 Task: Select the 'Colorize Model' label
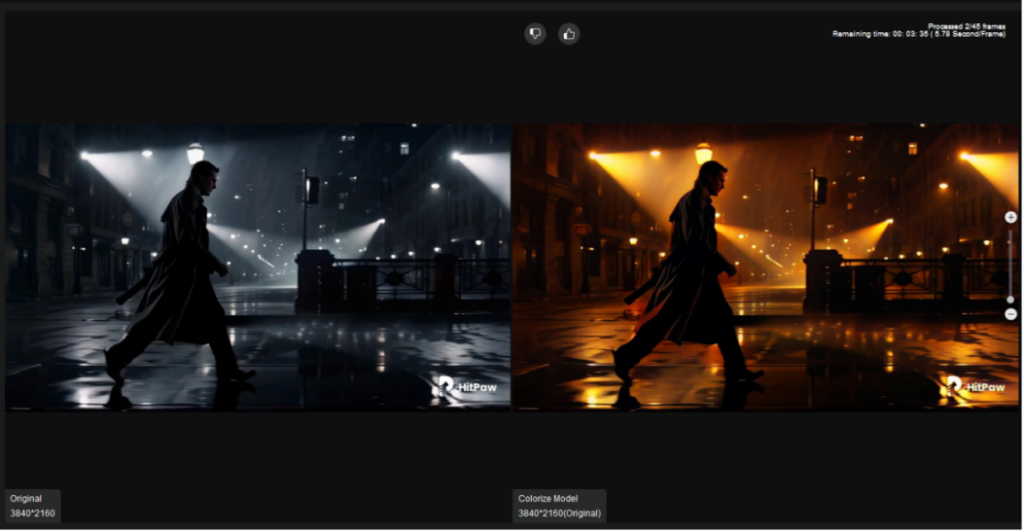548,498
